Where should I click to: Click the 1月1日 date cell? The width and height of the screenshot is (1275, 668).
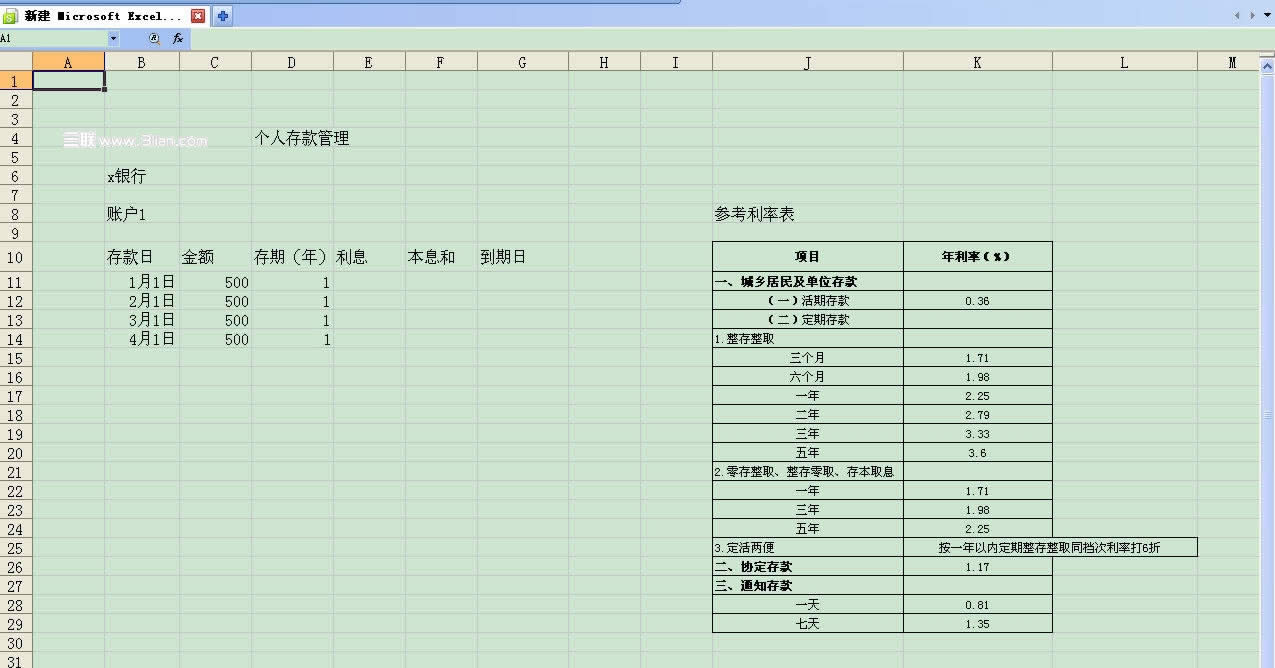[142, 282]
